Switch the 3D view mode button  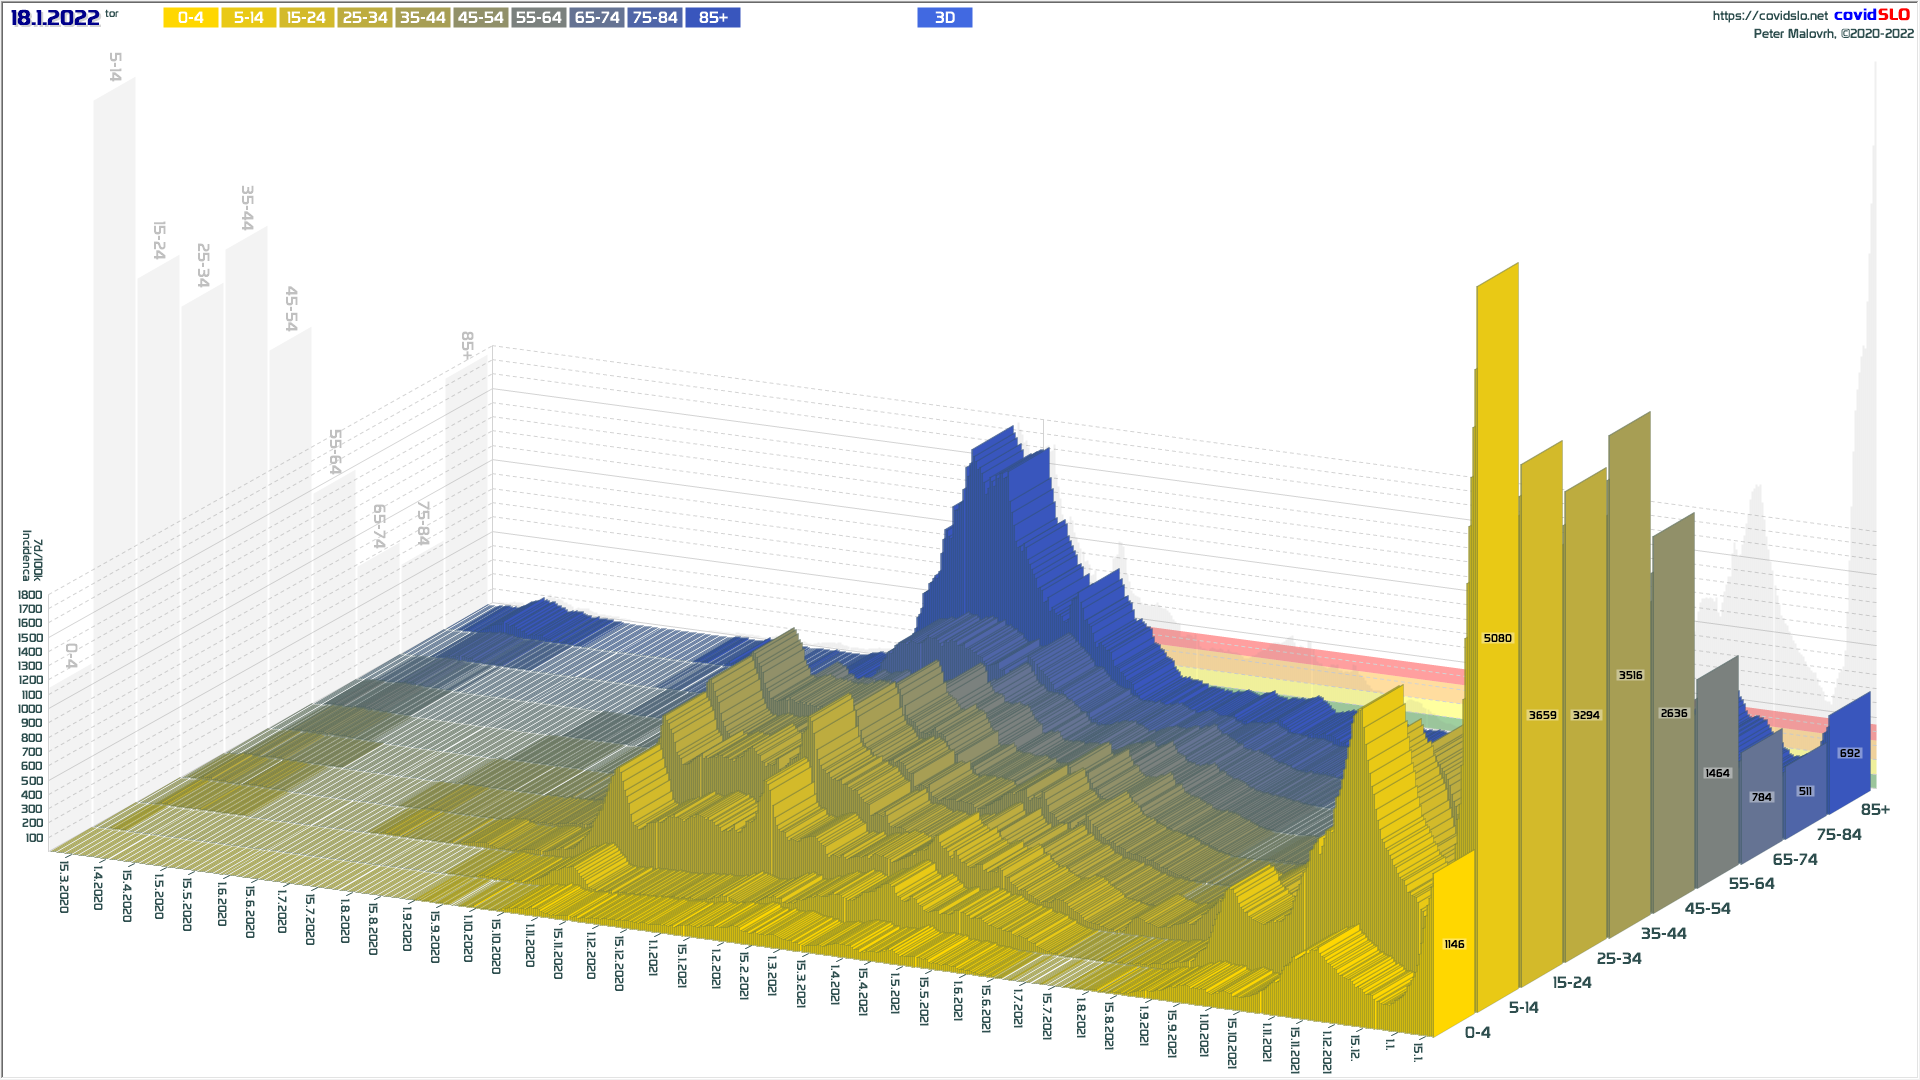coord(944,18)
